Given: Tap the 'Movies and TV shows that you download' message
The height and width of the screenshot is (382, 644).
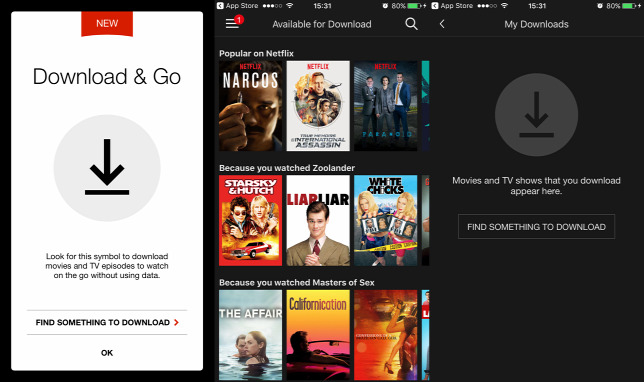Looking at the screenshot, I should [536, 186].
